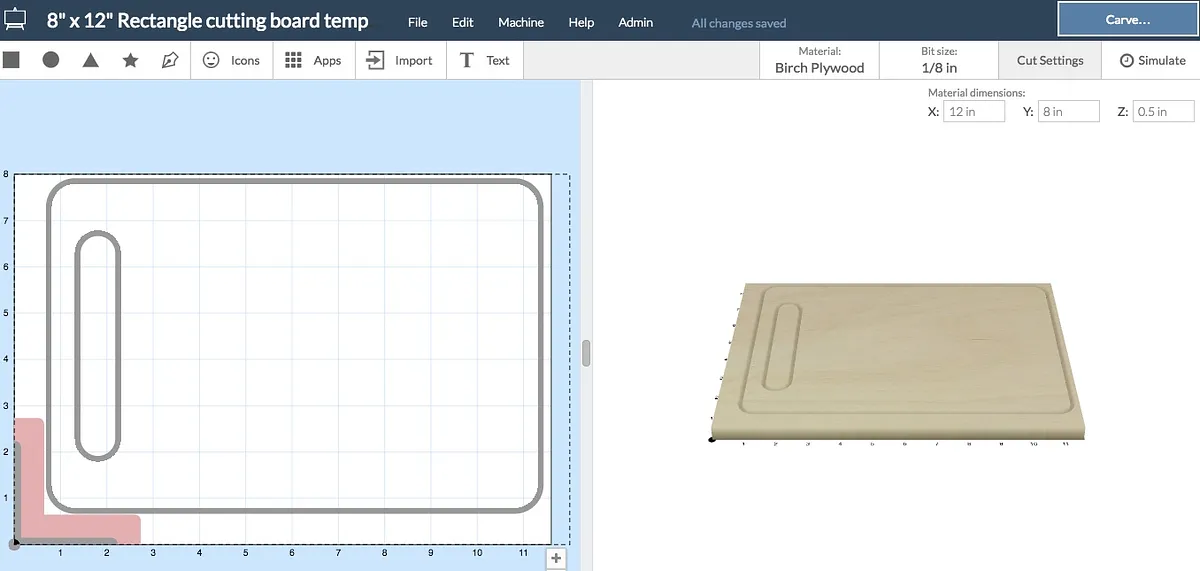The height and width of the screenshot is (571, 1200).
Task: Select the circle shape tool
Action: point(50,60)
